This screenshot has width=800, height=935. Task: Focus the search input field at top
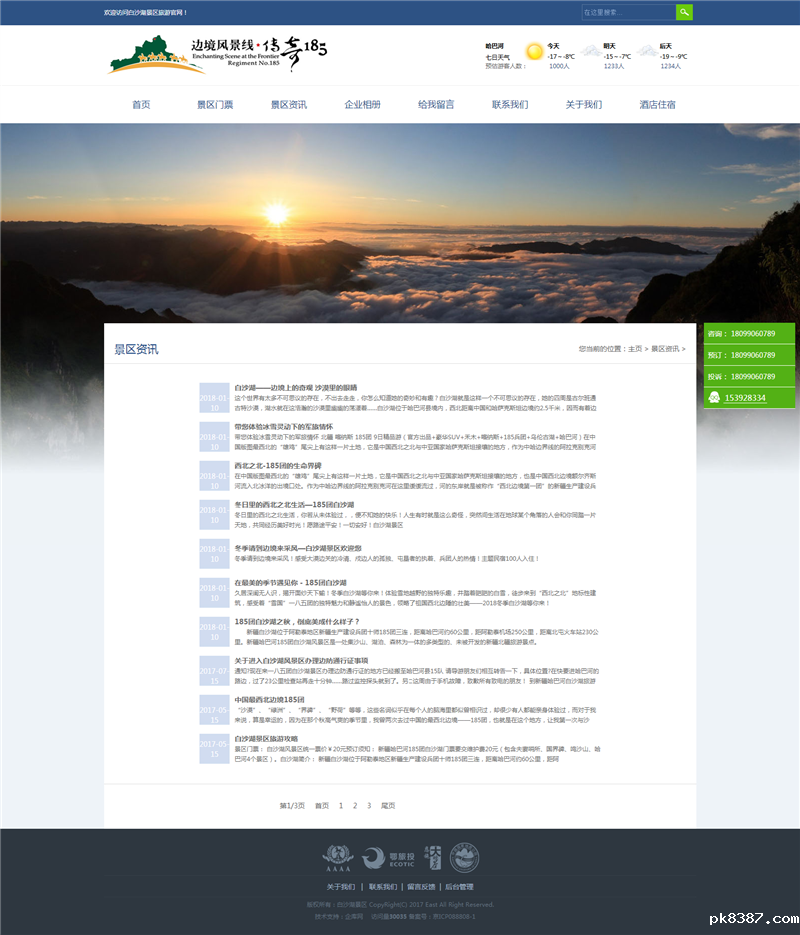click(628, 12)
